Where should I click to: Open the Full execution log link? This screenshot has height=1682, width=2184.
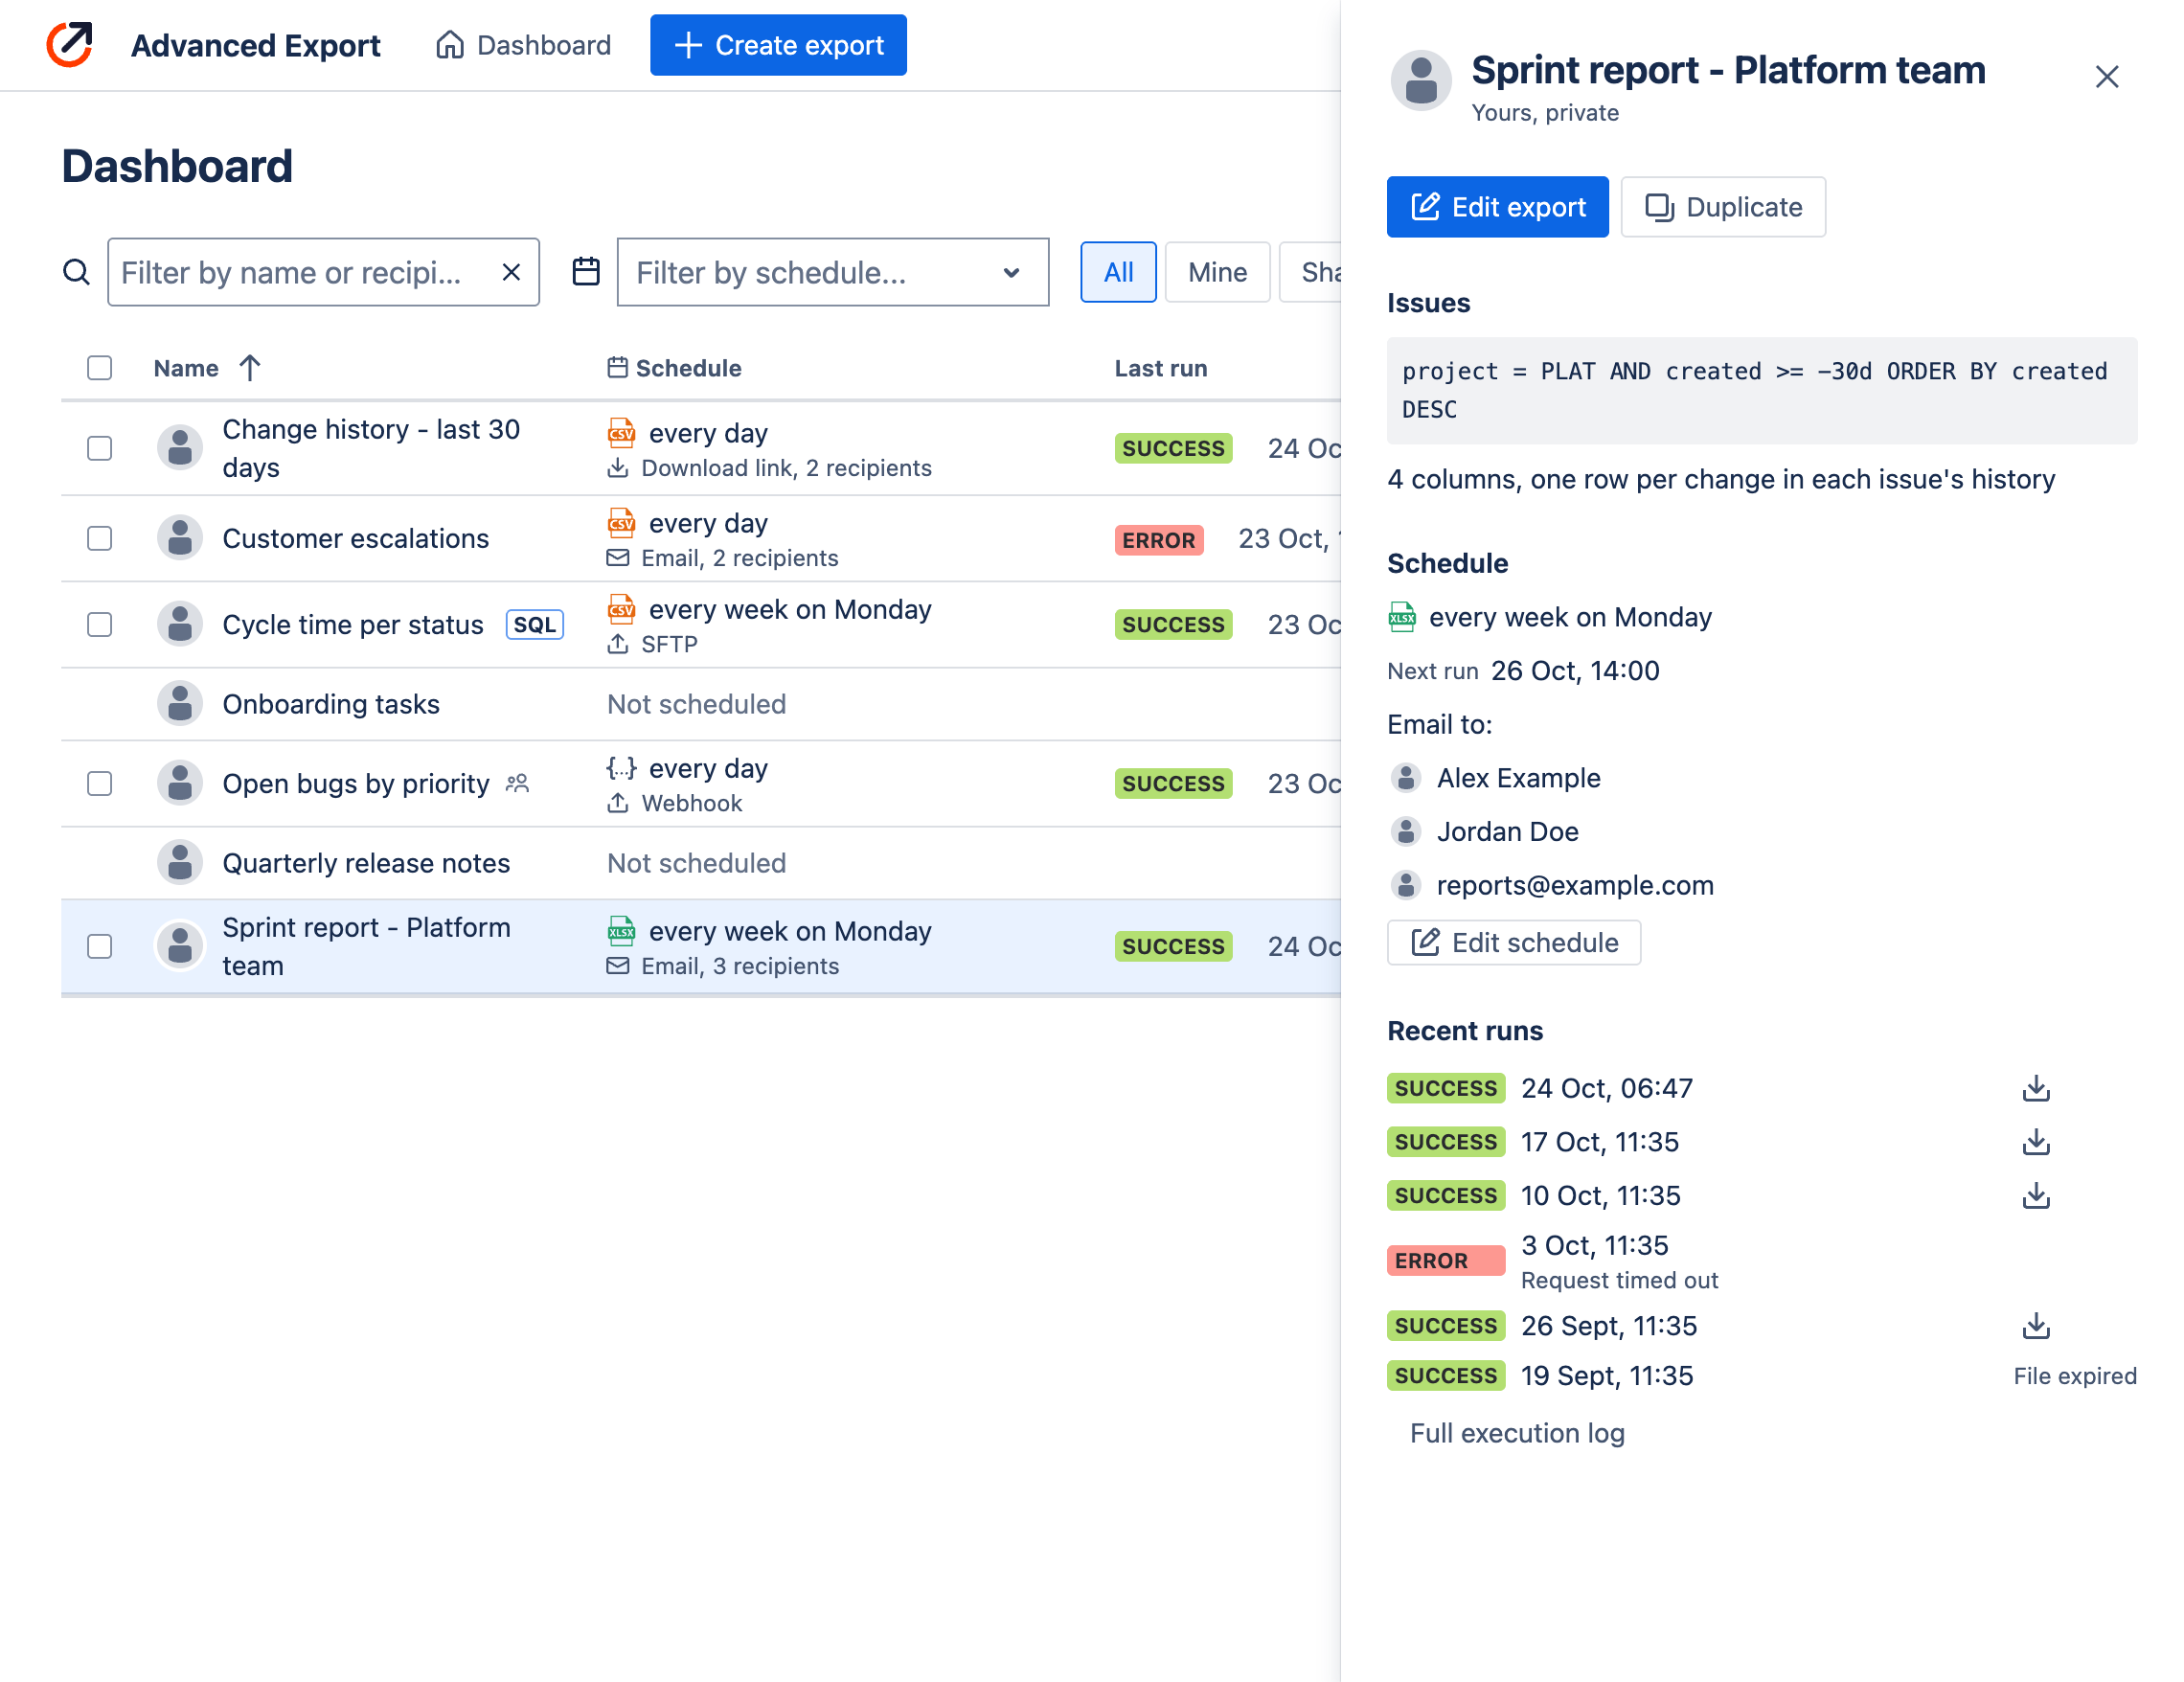(x=1517, y=1433)
